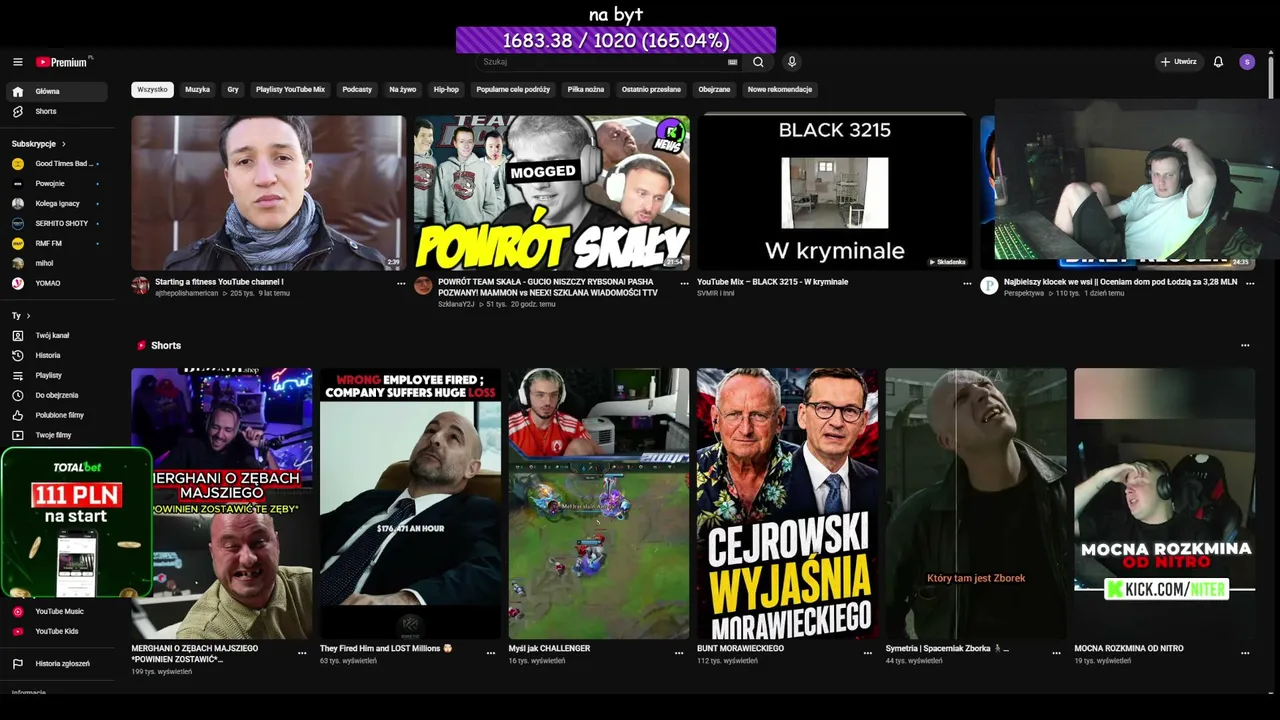Image resolution: width=1280 pixels, height=720 pixels.
Task: Select the Popularne cele podróży chip
Action: (x=513, y=89)
